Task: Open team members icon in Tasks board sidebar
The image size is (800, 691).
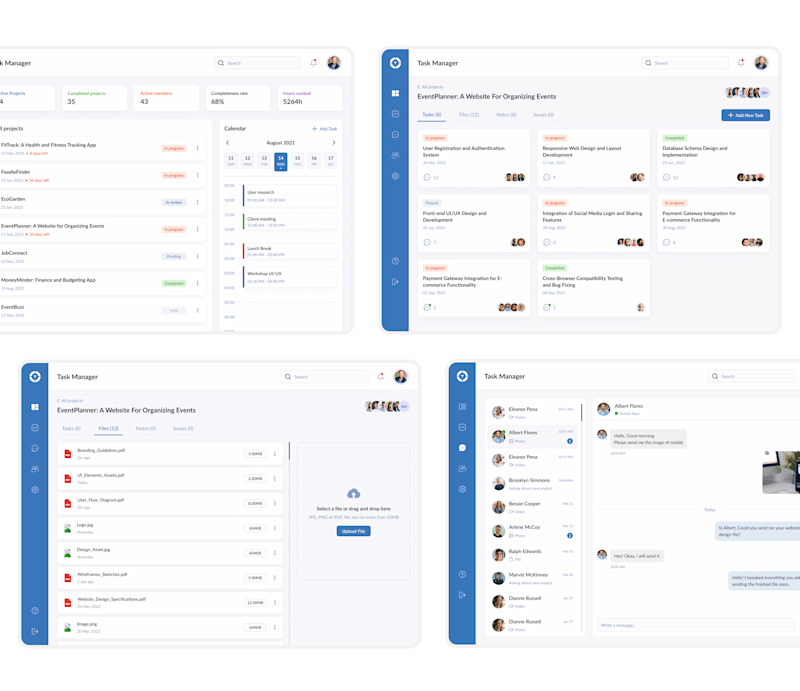Action: pyautogui.click(x=395, y=155)
